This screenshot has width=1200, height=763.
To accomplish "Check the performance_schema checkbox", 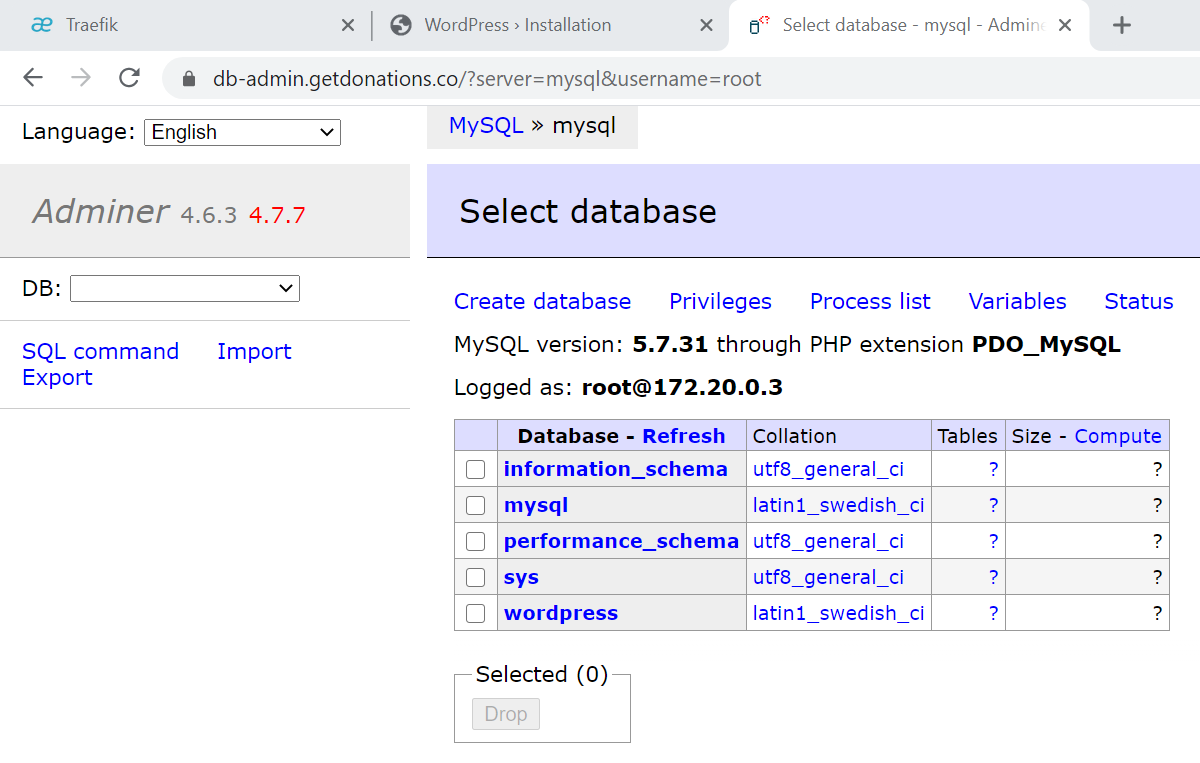I will (476, 541).
